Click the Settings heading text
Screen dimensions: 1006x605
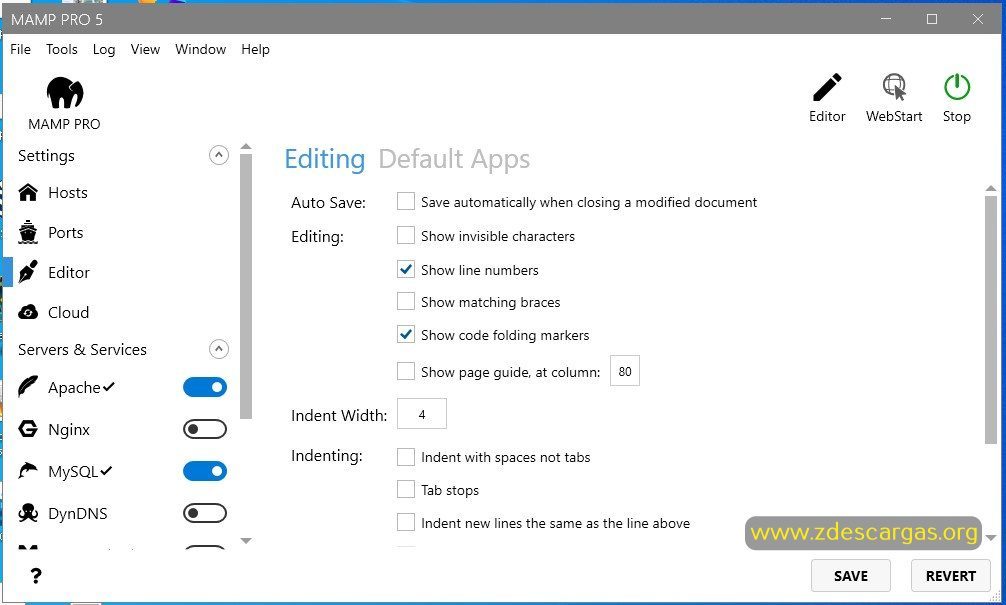pyautogui.click(x=46, y=156)
